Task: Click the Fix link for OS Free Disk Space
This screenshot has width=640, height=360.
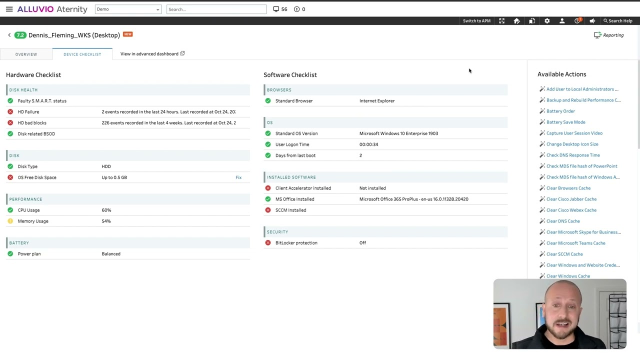Action: tap(238, 178)
